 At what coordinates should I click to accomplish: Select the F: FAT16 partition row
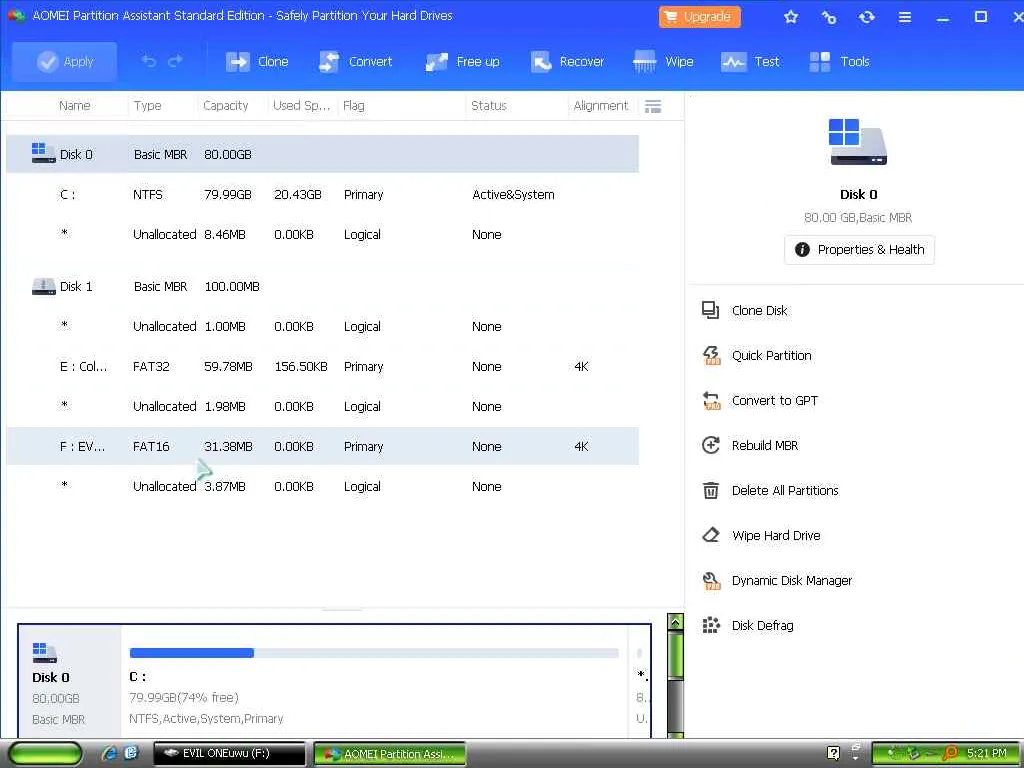[322, 446]
